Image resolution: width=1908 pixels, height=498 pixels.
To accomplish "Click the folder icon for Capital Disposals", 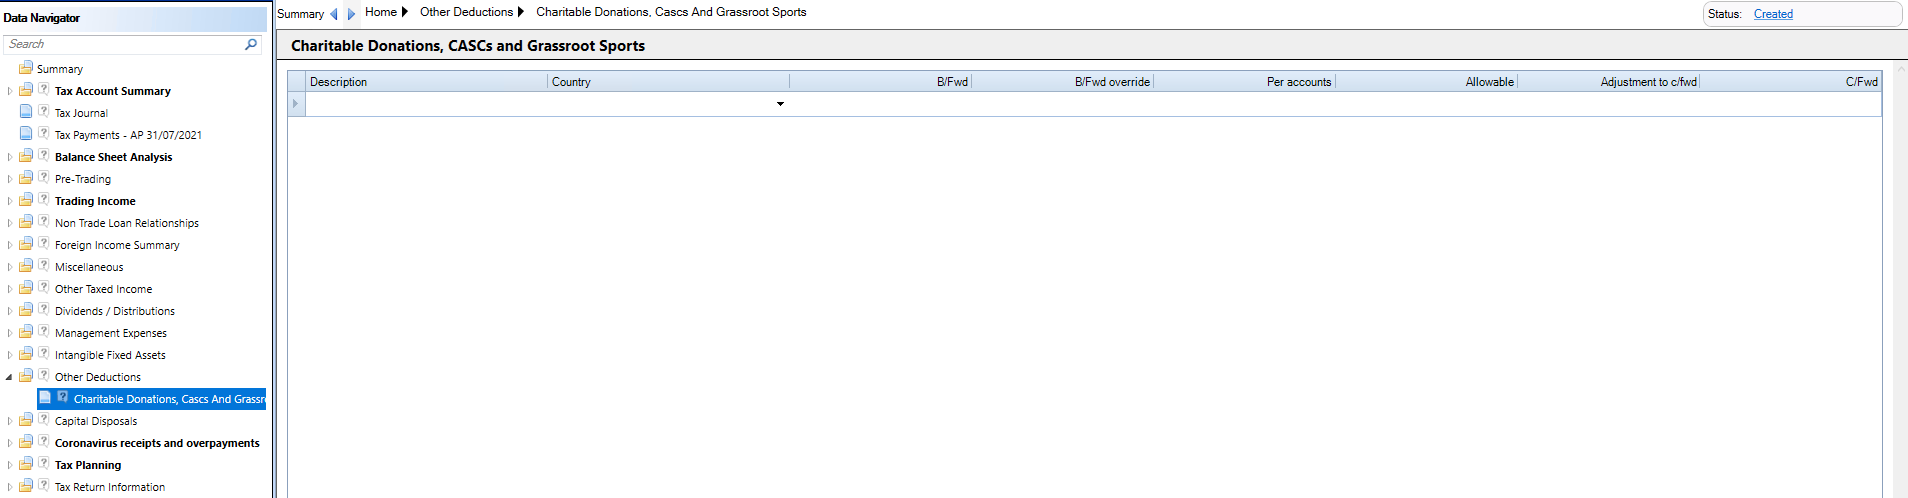I will [26, 420].
